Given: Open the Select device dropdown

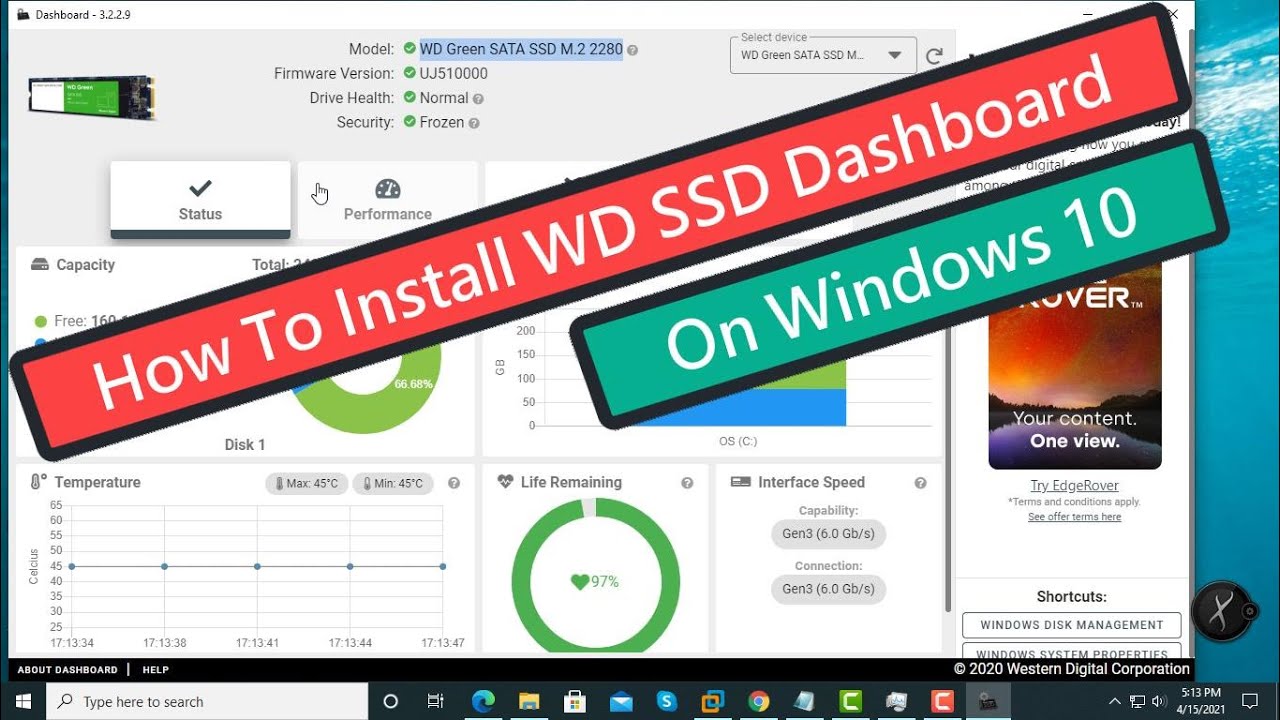Looking at the screenshot, I should pos(824,55).
